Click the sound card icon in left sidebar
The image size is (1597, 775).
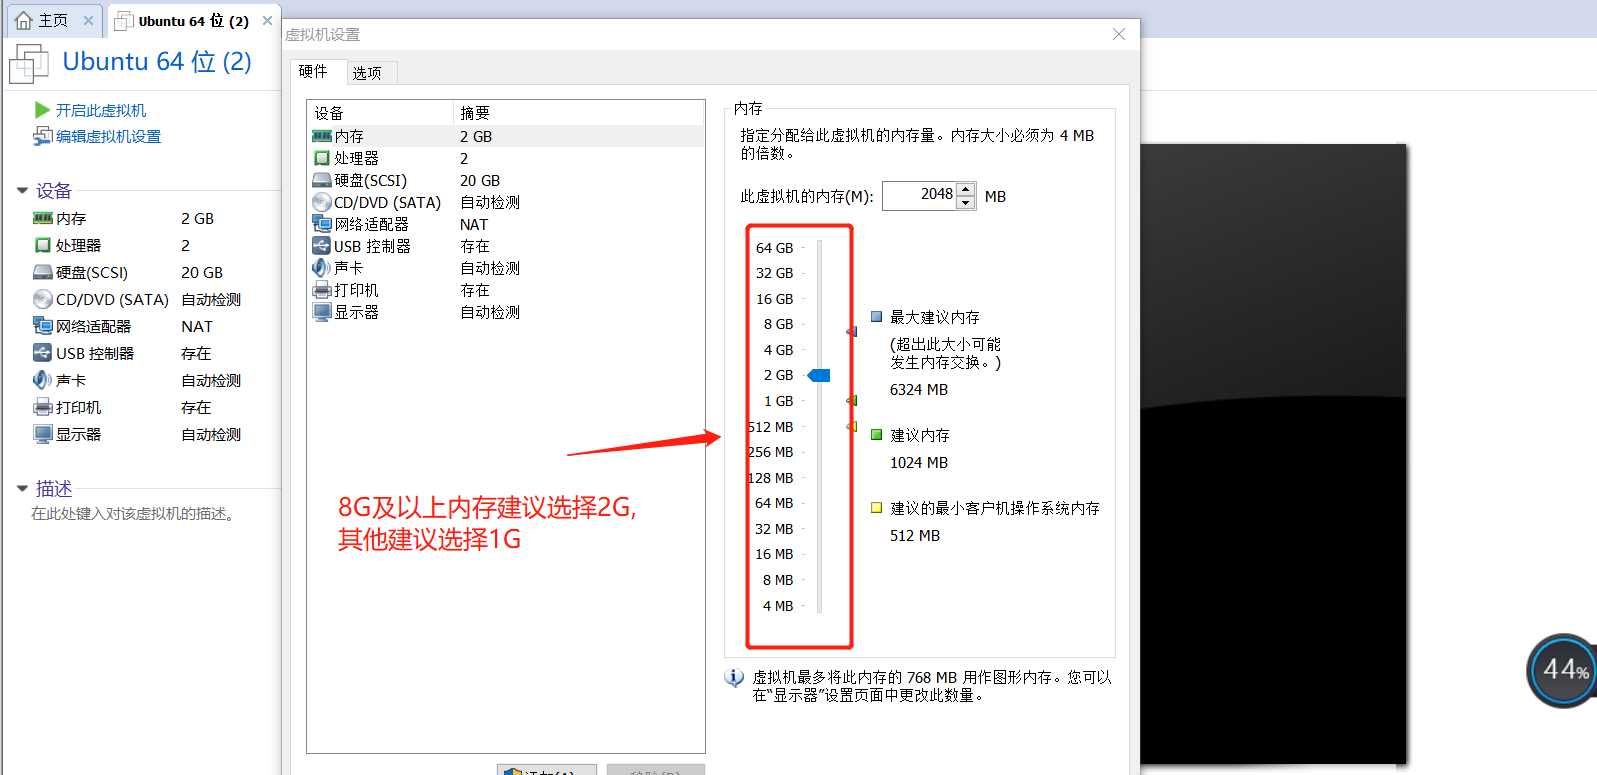click(x=43, y=380)
